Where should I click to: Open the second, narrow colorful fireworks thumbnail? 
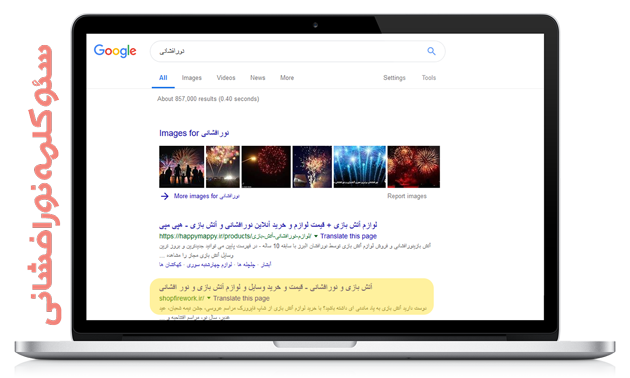[223, 167]
